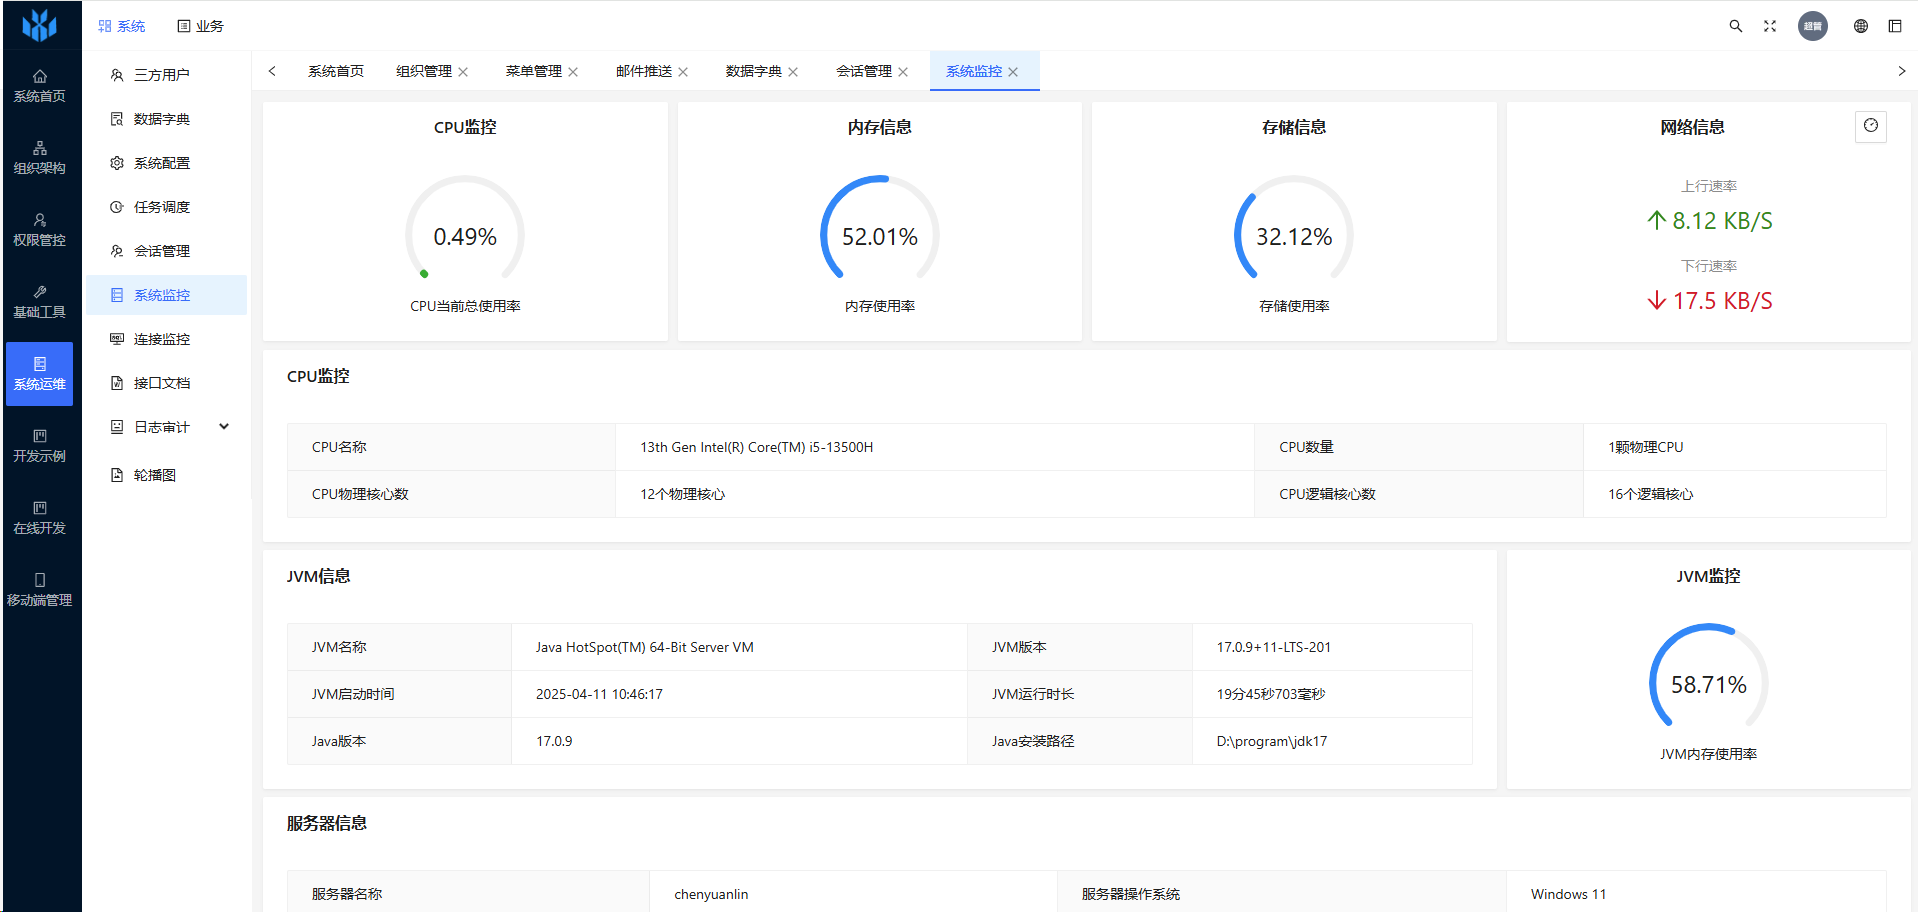Click the search magnifier icon in header
Viewport: 1918px width, 912px height.
(x=1735, y=26)
